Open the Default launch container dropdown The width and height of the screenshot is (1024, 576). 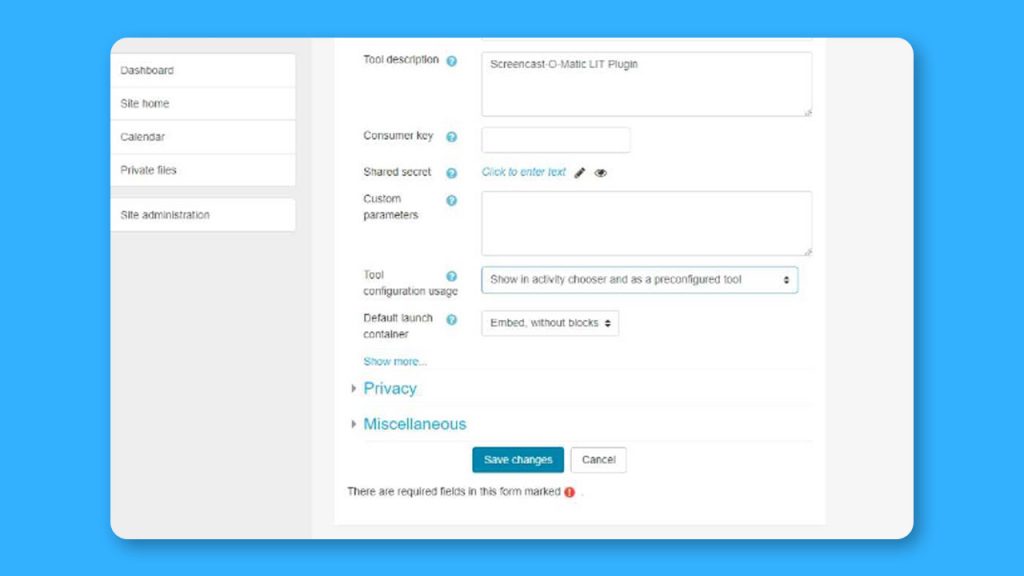coord(549,323)
